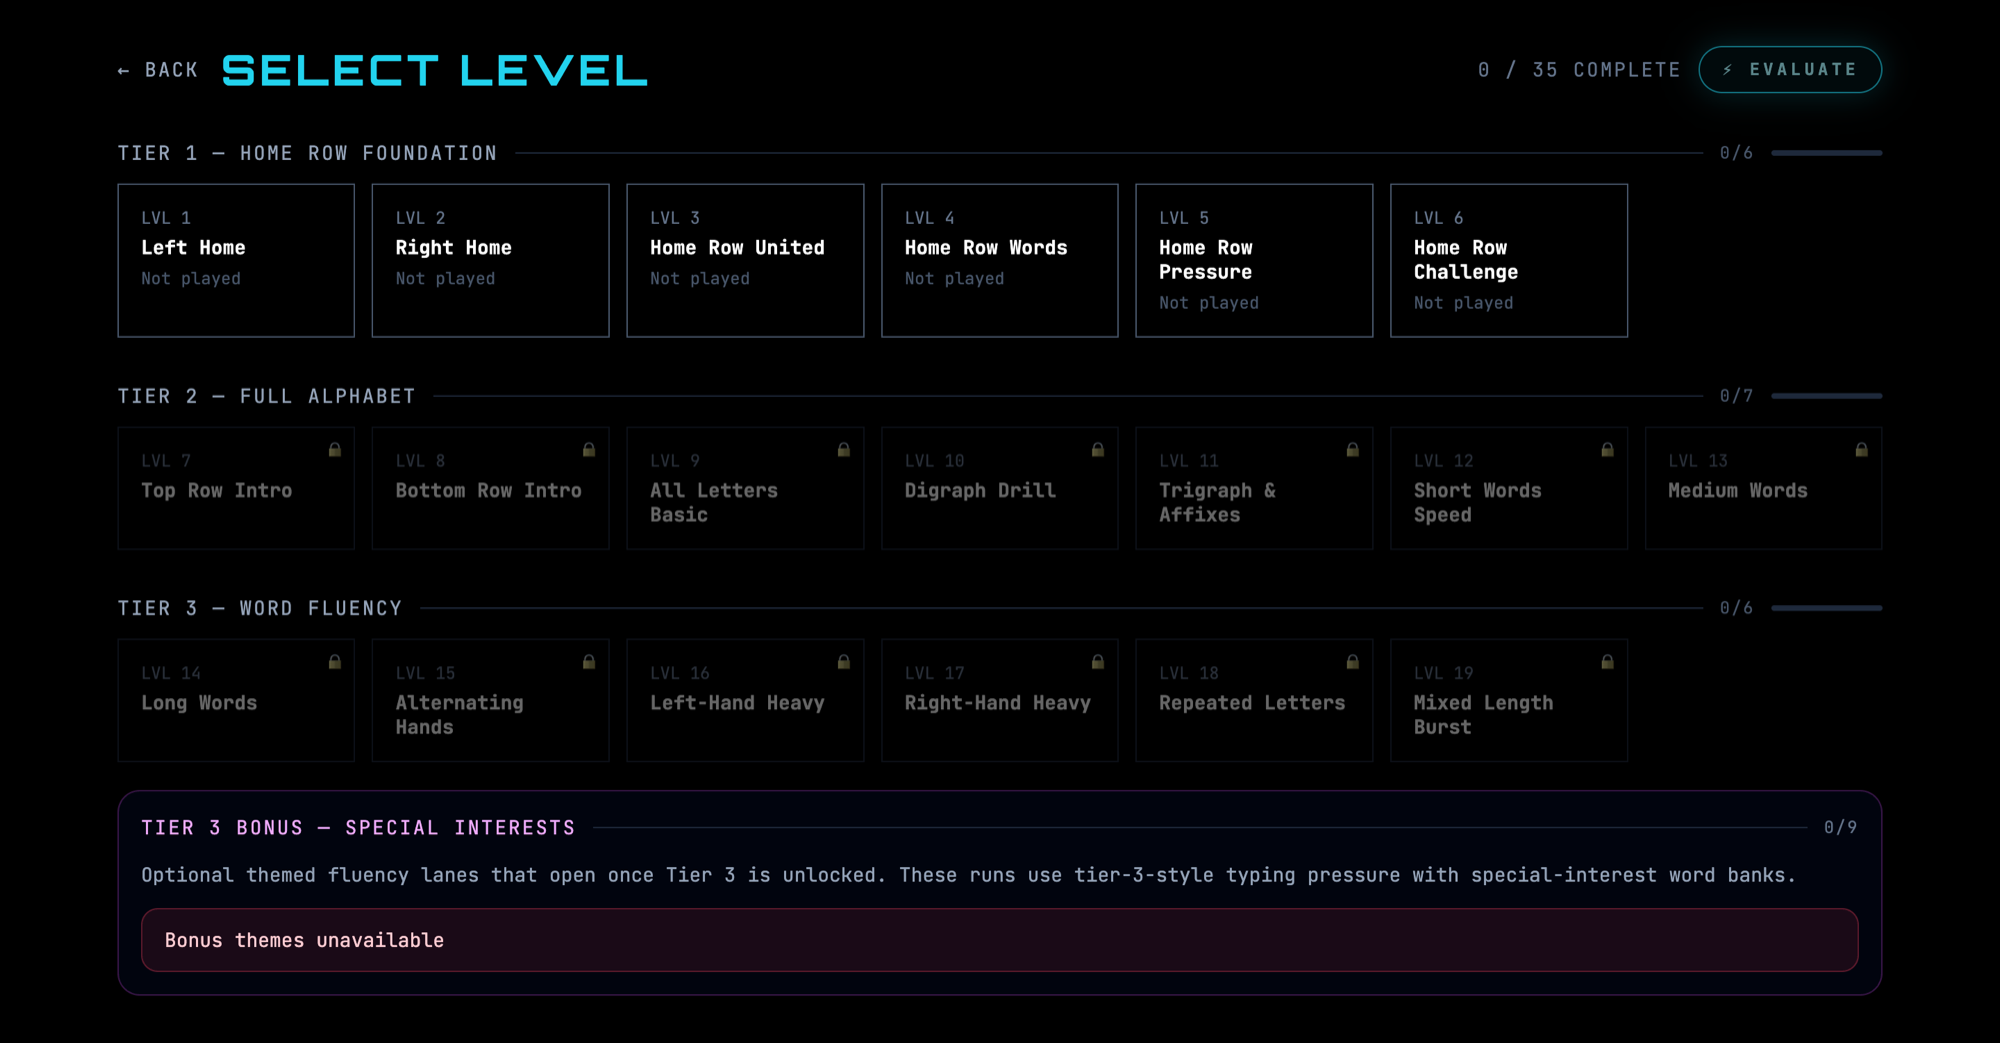Click the Tier 2 progress bar

(1826, 396)
